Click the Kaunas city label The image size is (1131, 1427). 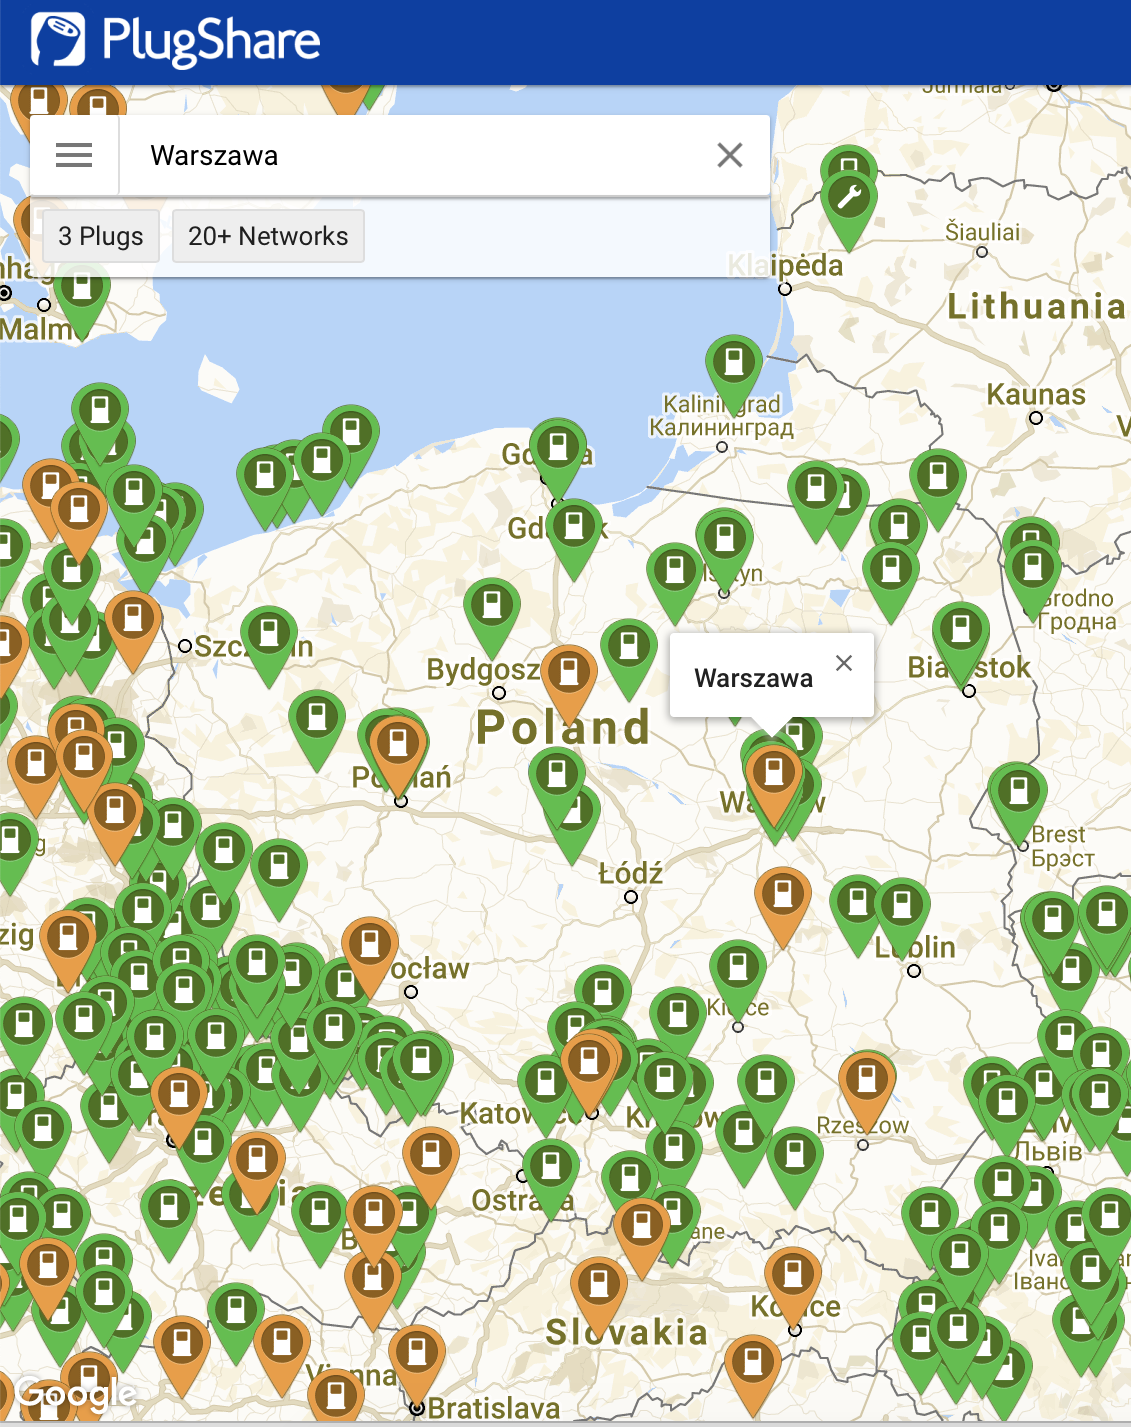coord(1036,395)
